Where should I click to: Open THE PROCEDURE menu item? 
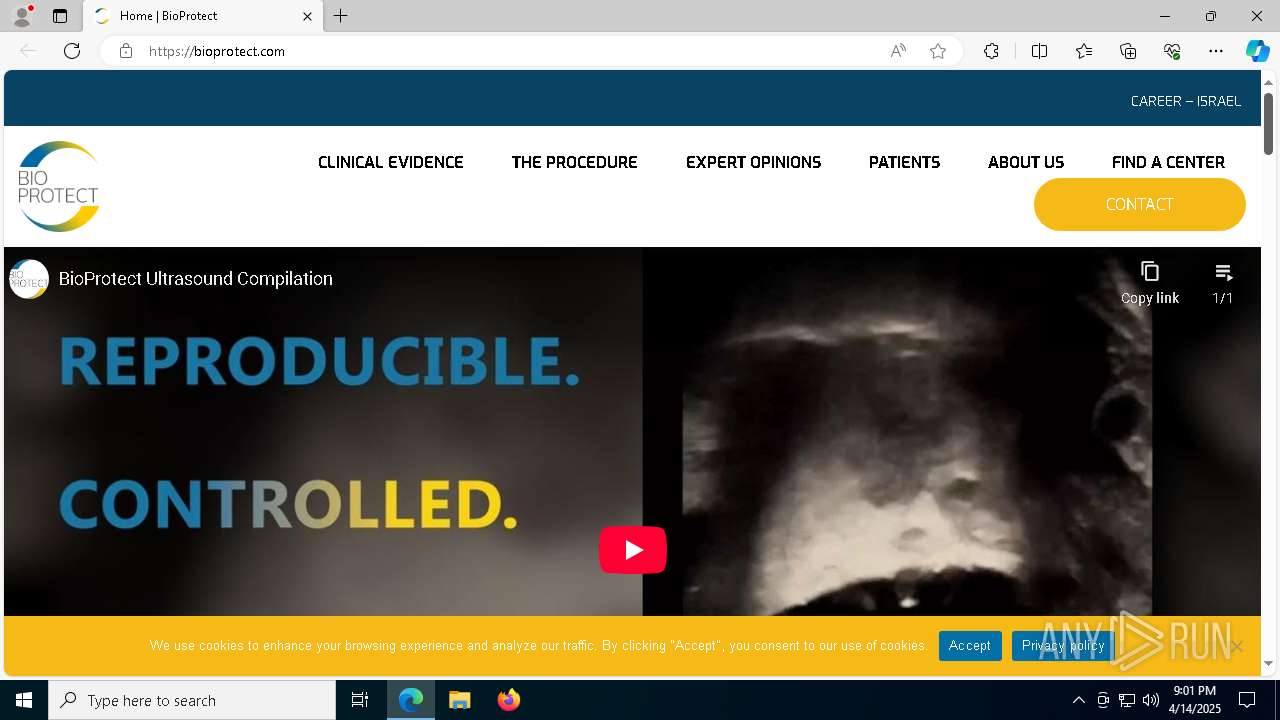(x=574, y=162)
